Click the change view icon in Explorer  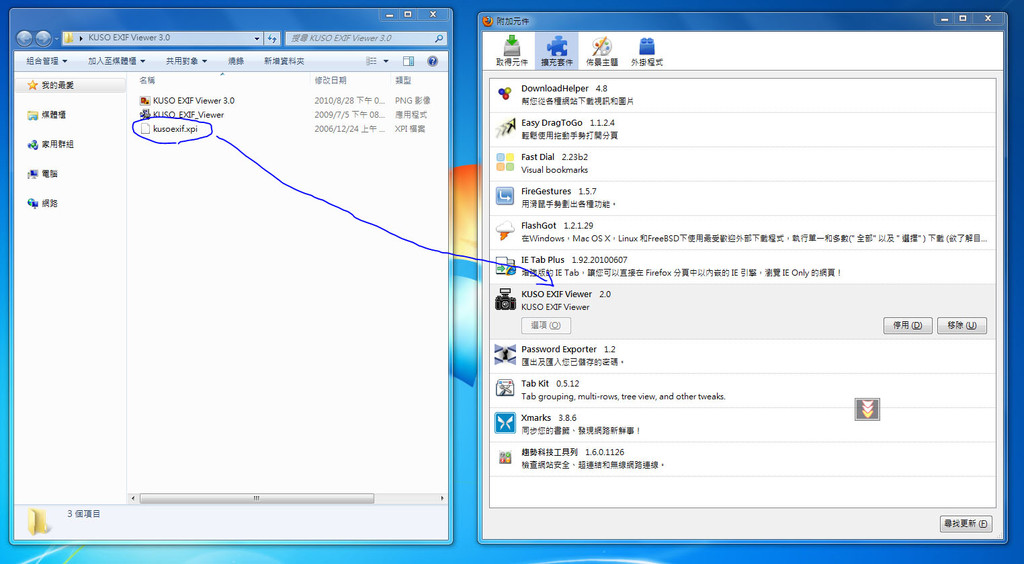coord(372,61)
